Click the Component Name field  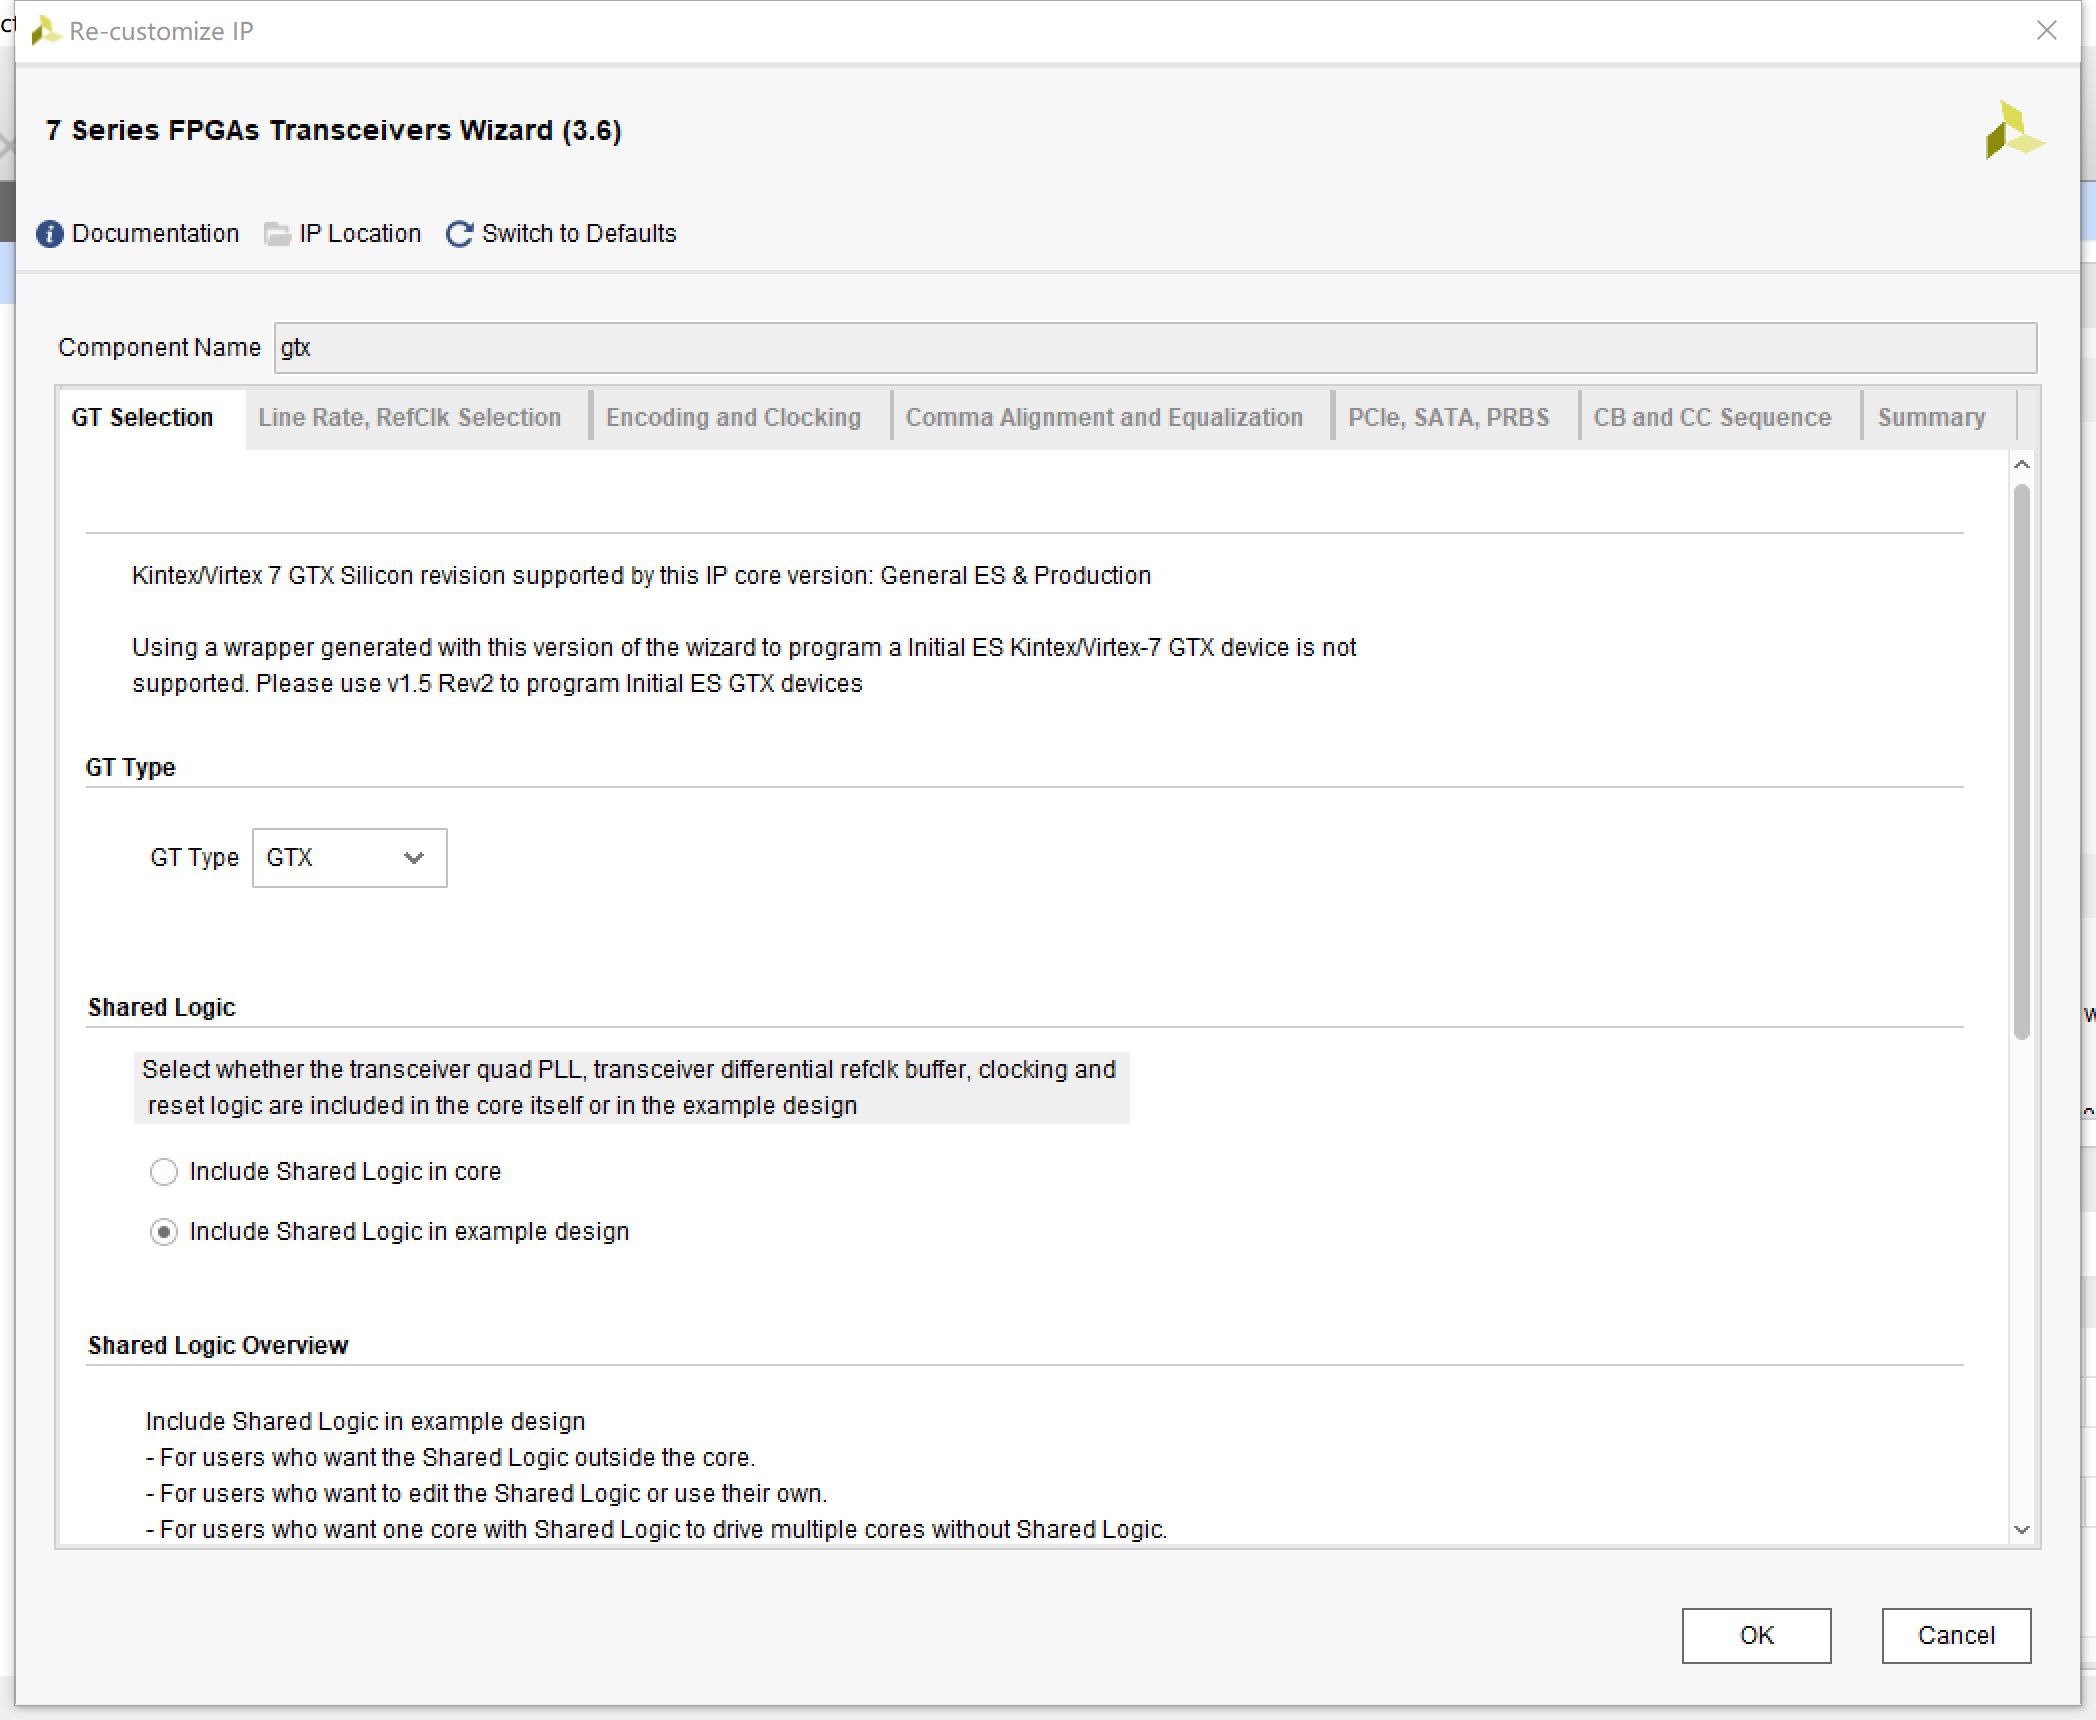tap(1155, 348)
